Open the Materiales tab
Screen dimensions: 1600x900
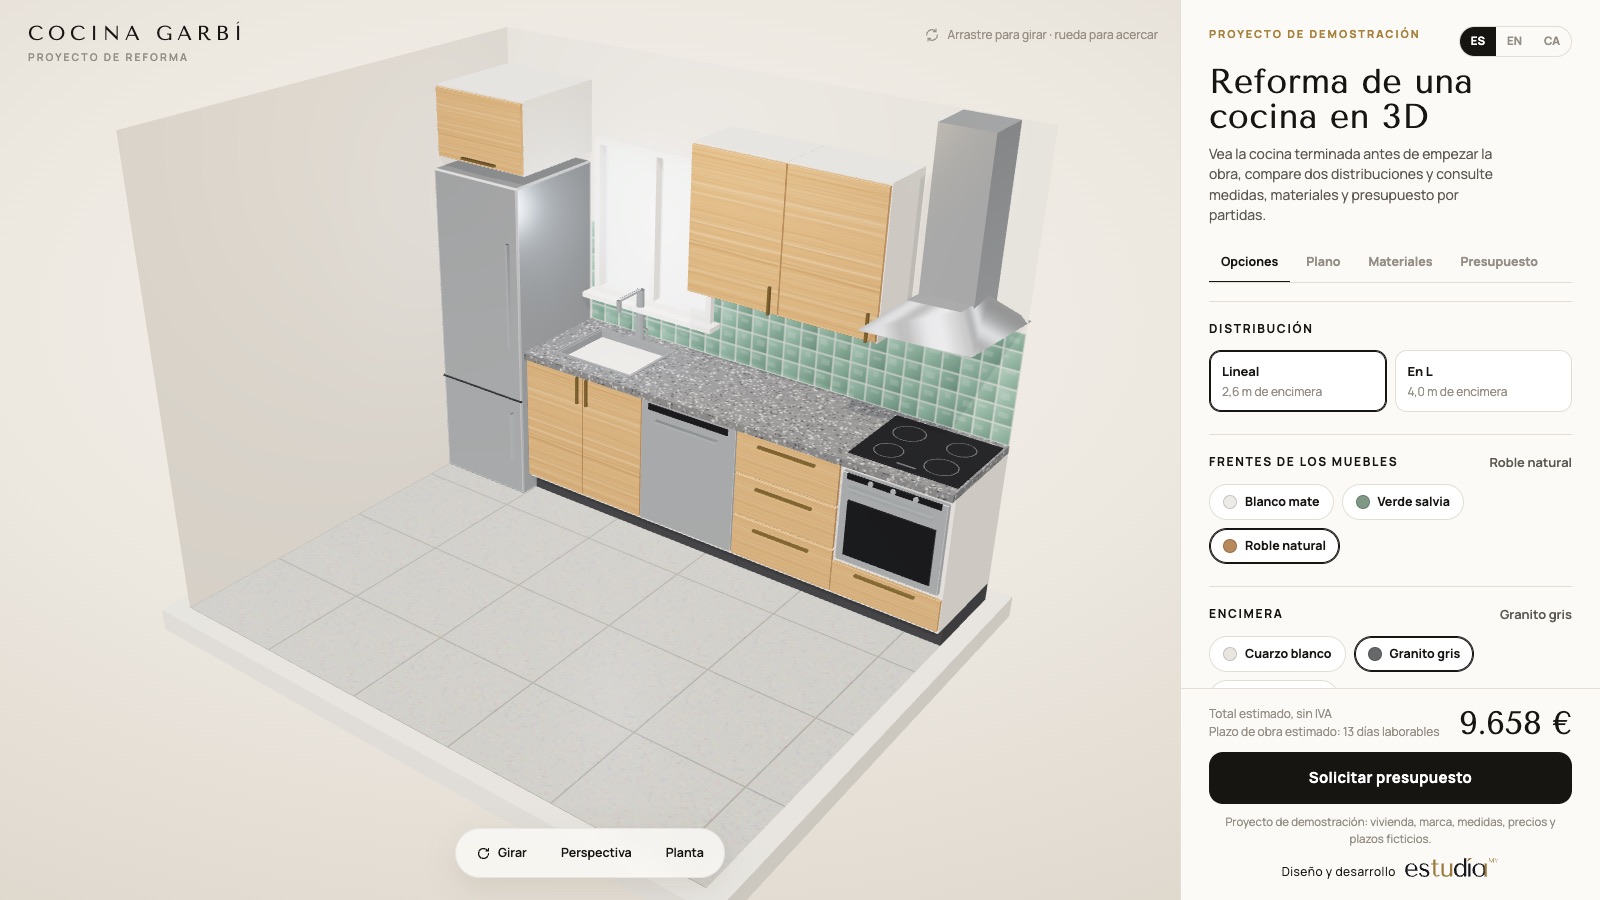coord(1399,262)
